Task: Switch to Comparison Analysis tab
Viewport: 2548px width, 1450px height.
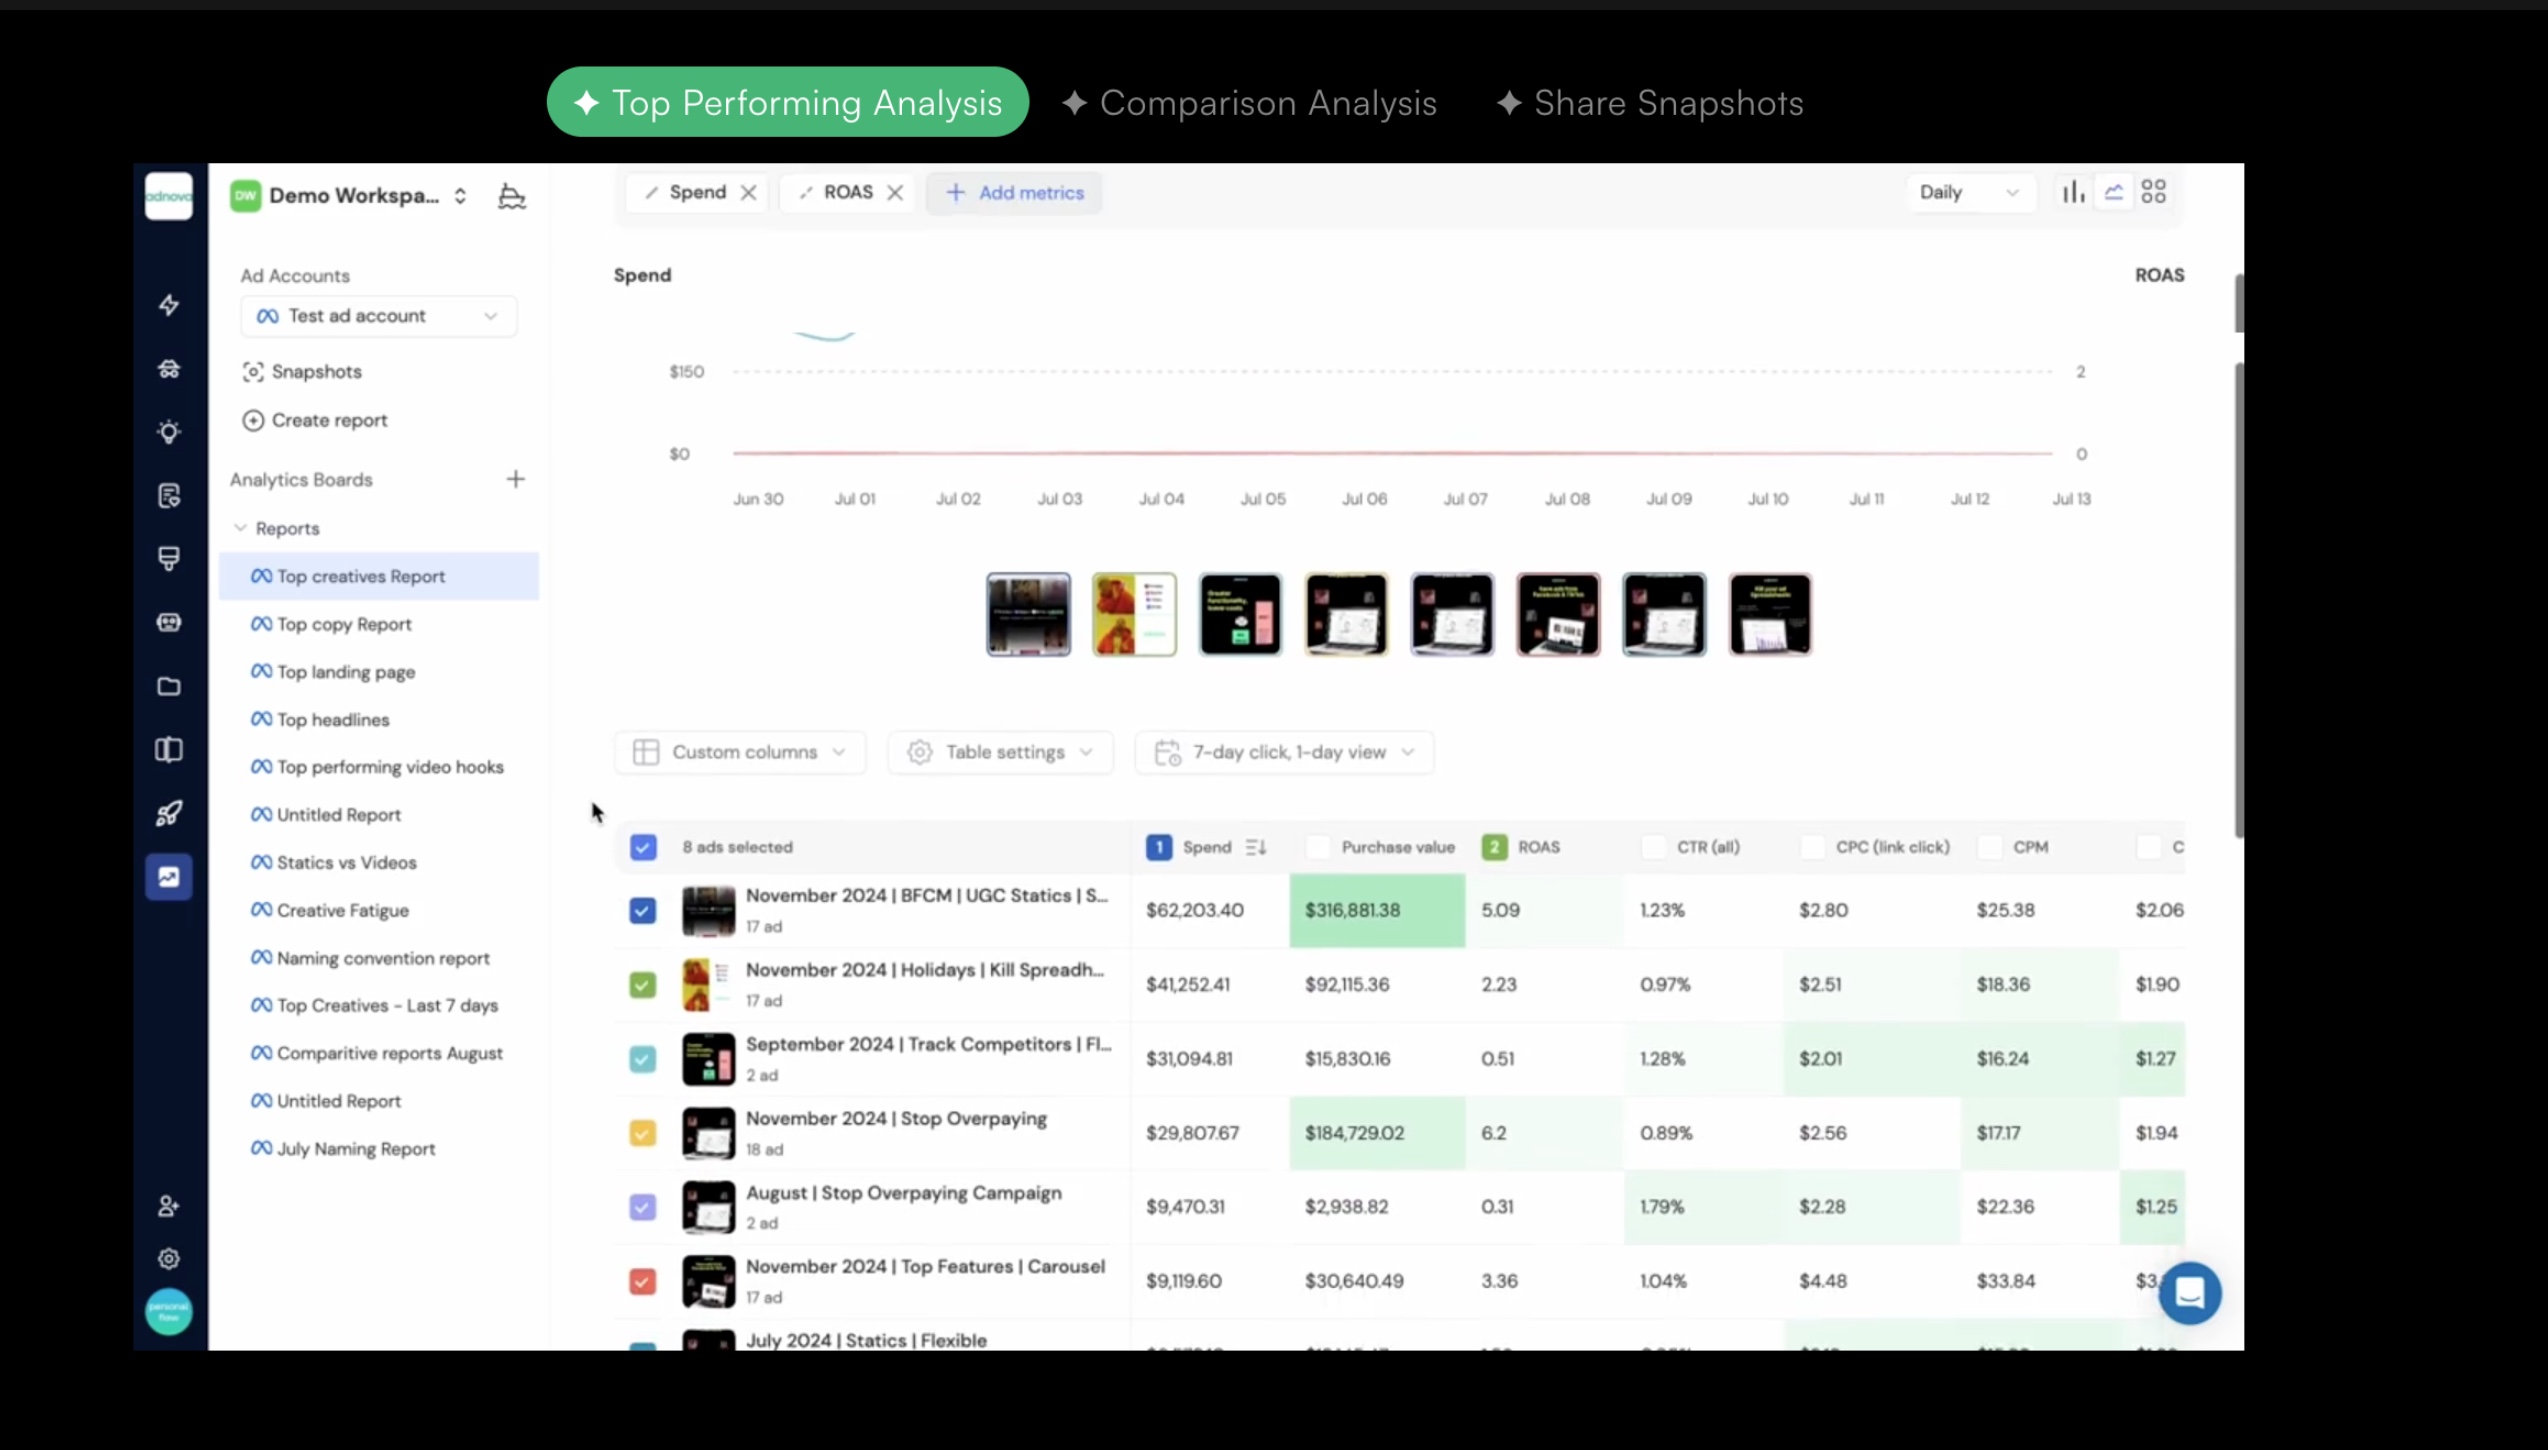Action: [x=1248, y=102]
